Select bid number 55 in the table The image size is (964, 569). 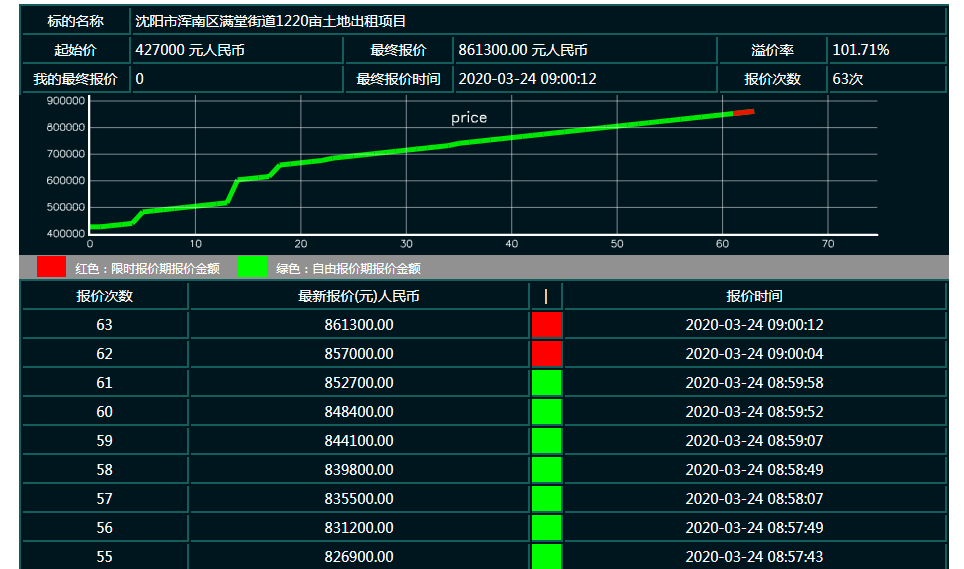(x=104, y=557)
